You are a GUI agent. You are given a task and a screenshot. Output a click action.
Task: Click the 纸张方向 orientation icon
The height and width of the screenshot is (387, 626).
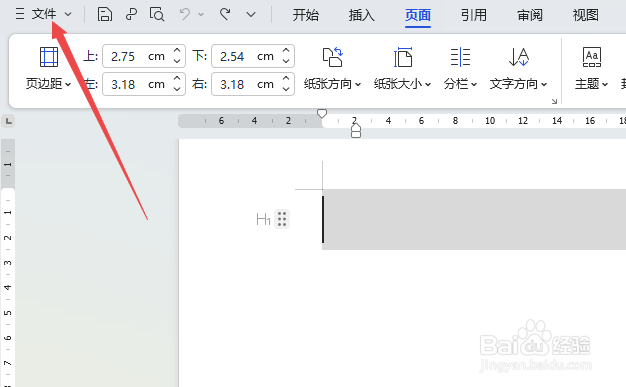click(x=333, y=57)
